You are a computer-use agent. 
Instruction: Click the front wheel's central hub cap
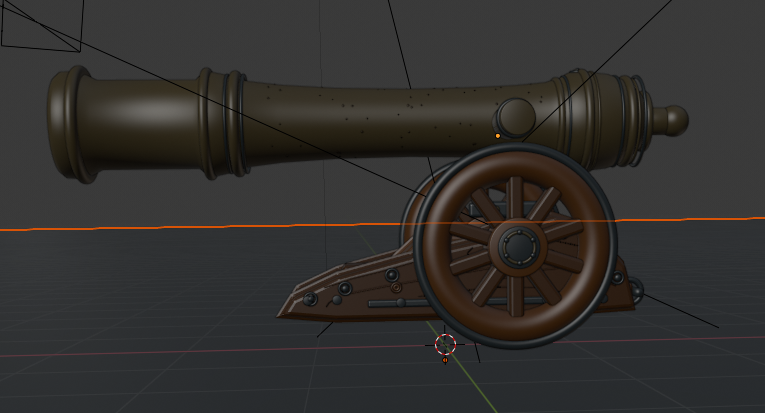520,247
